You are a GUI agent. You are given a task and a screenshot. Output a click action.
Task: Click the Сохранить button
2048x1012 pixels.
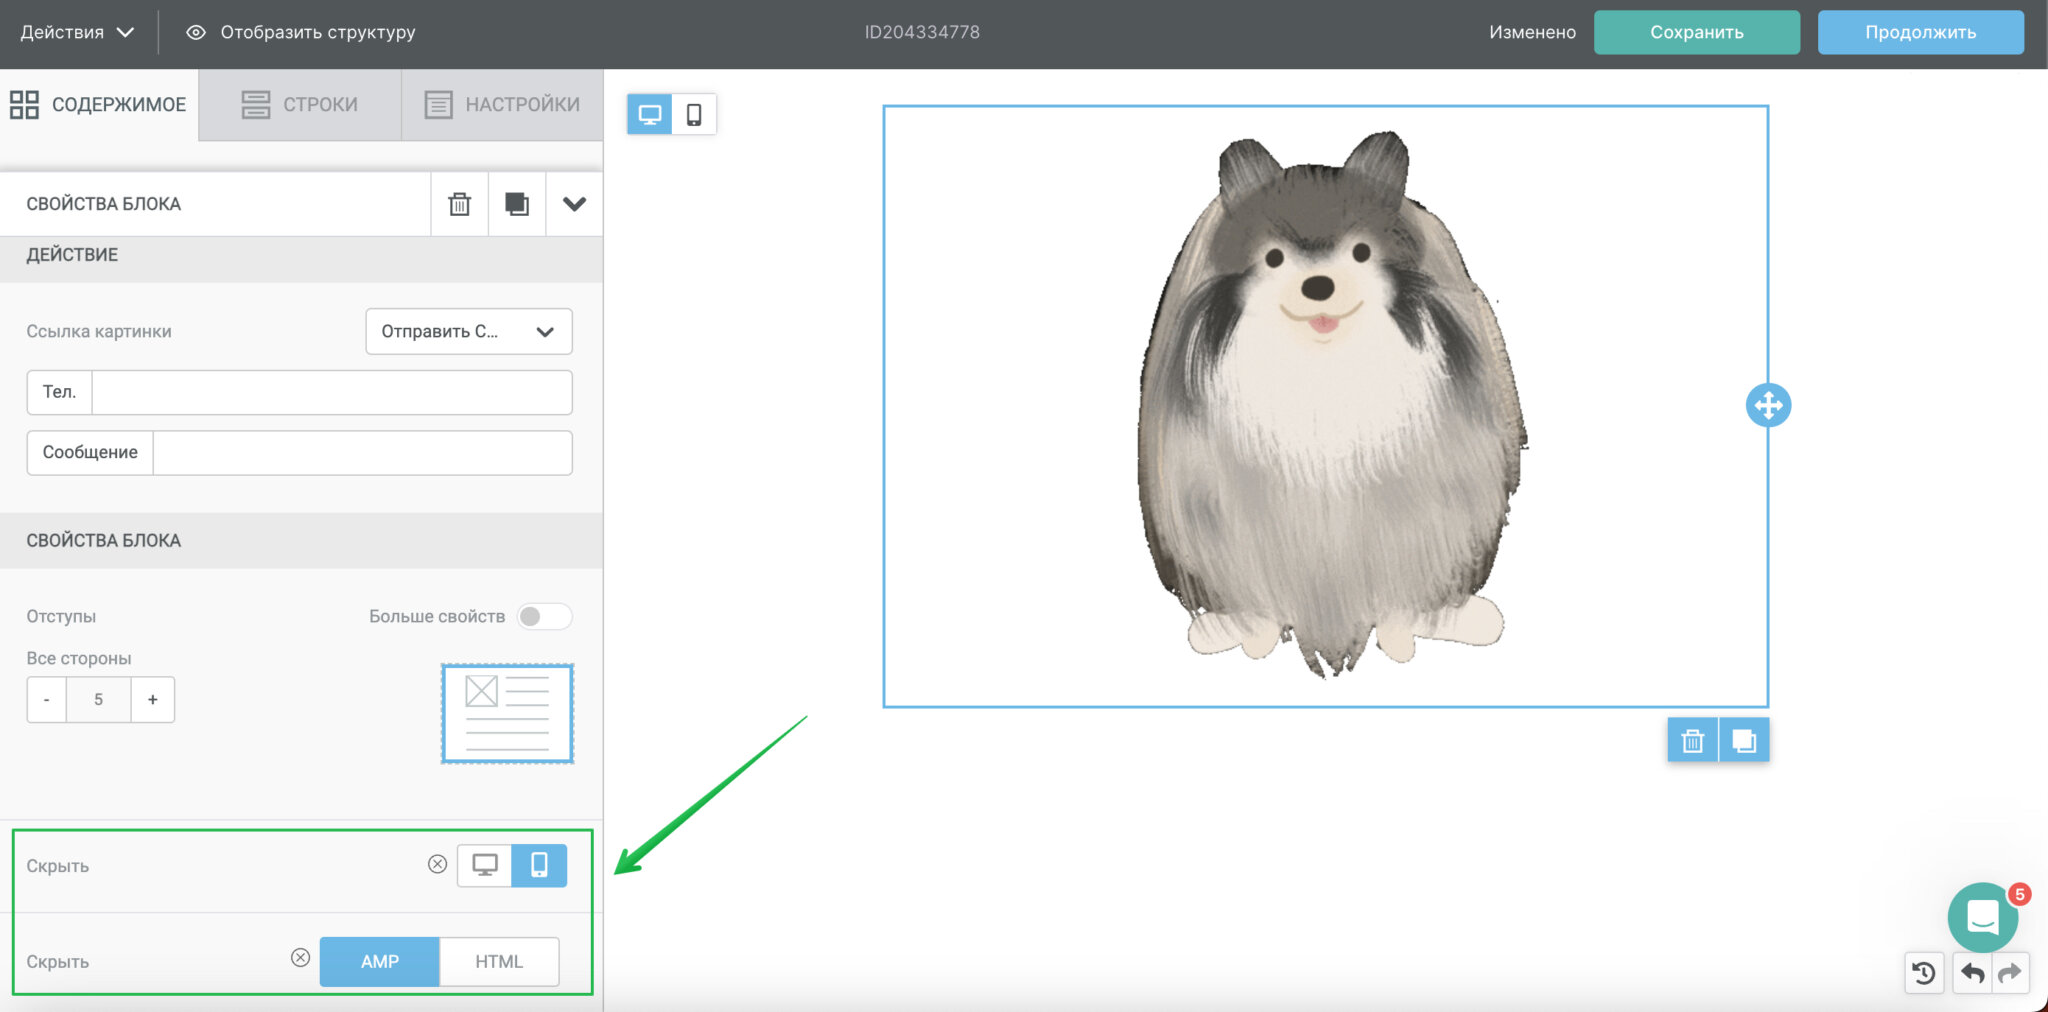click(x=1696, y=32)
